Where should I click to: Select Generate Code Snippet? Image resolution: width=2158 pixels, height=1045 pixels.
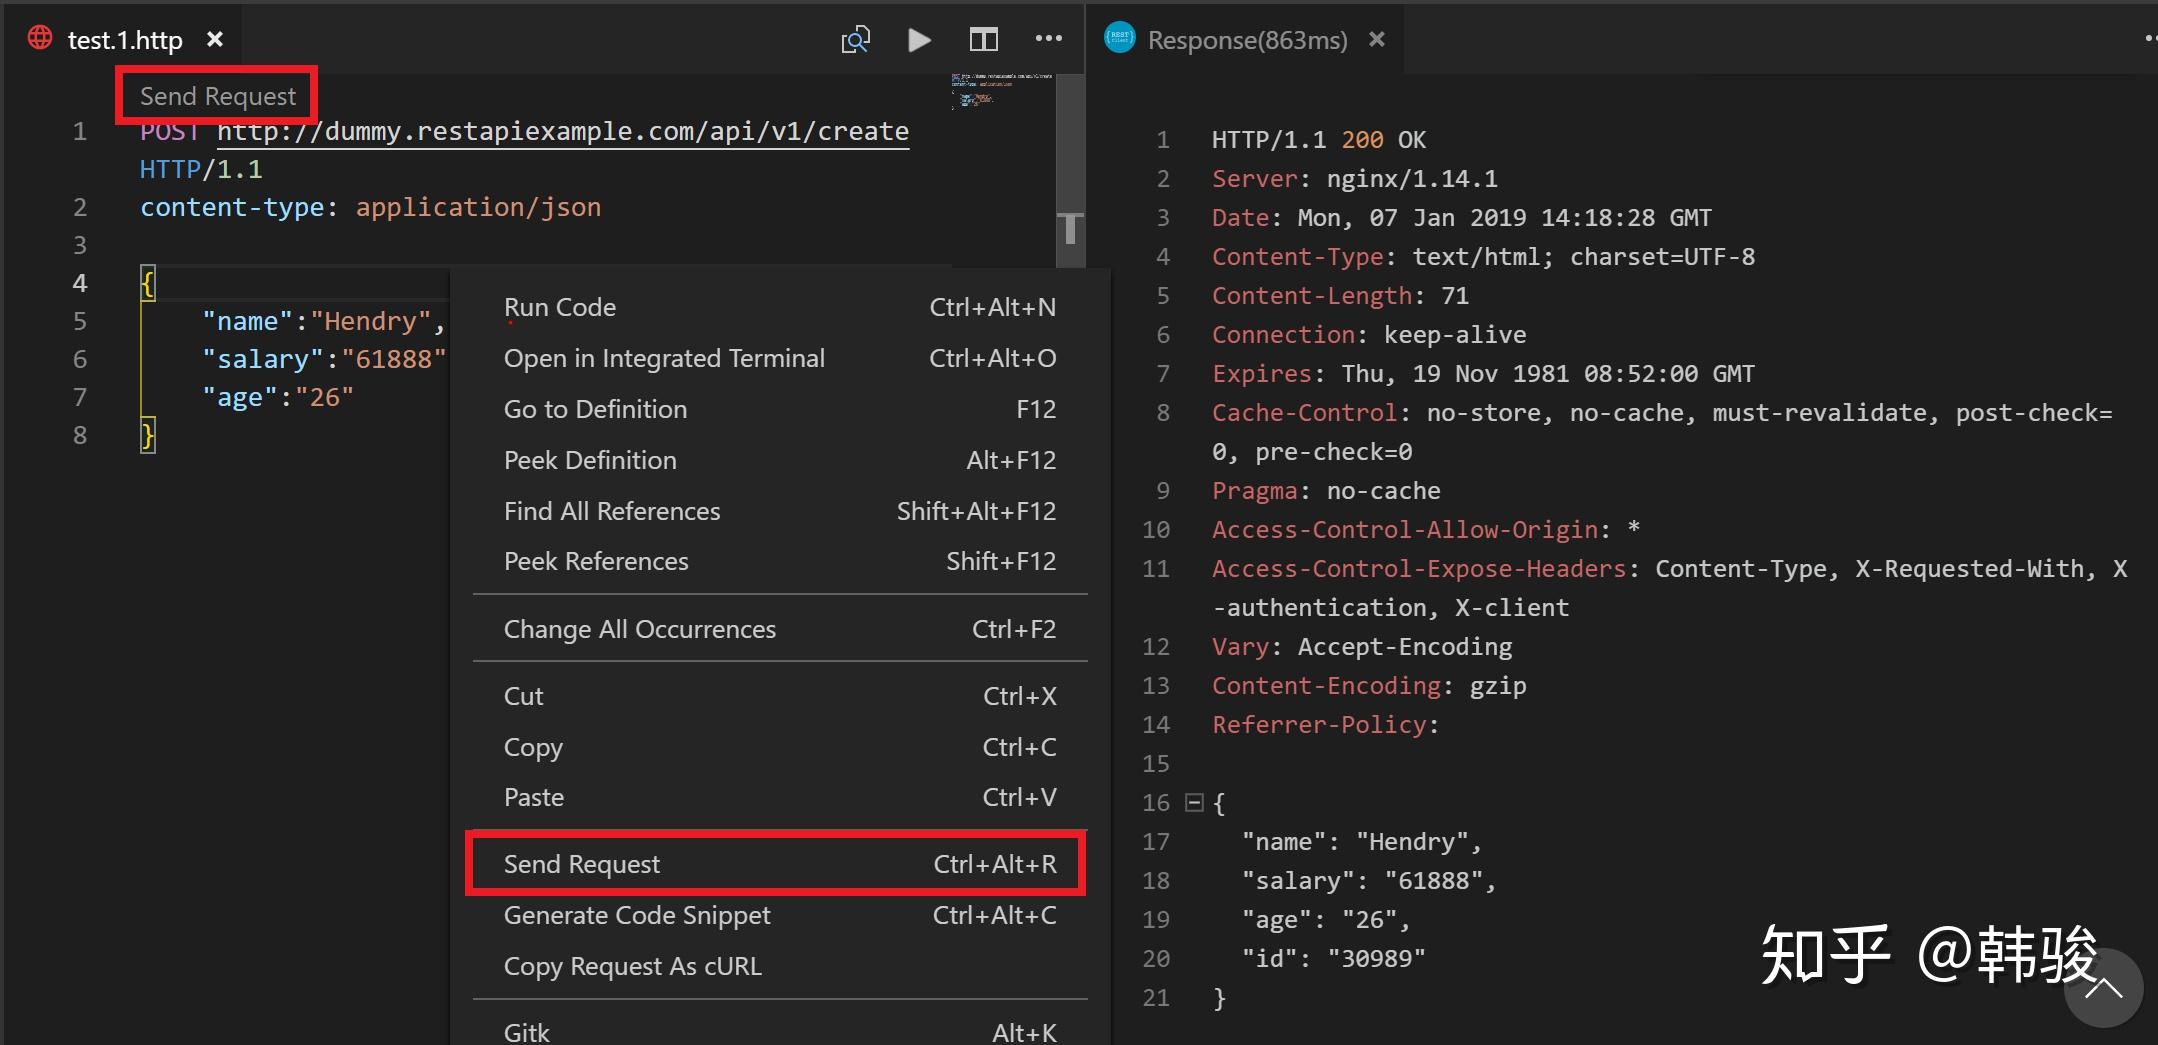(x=637, y=914)
